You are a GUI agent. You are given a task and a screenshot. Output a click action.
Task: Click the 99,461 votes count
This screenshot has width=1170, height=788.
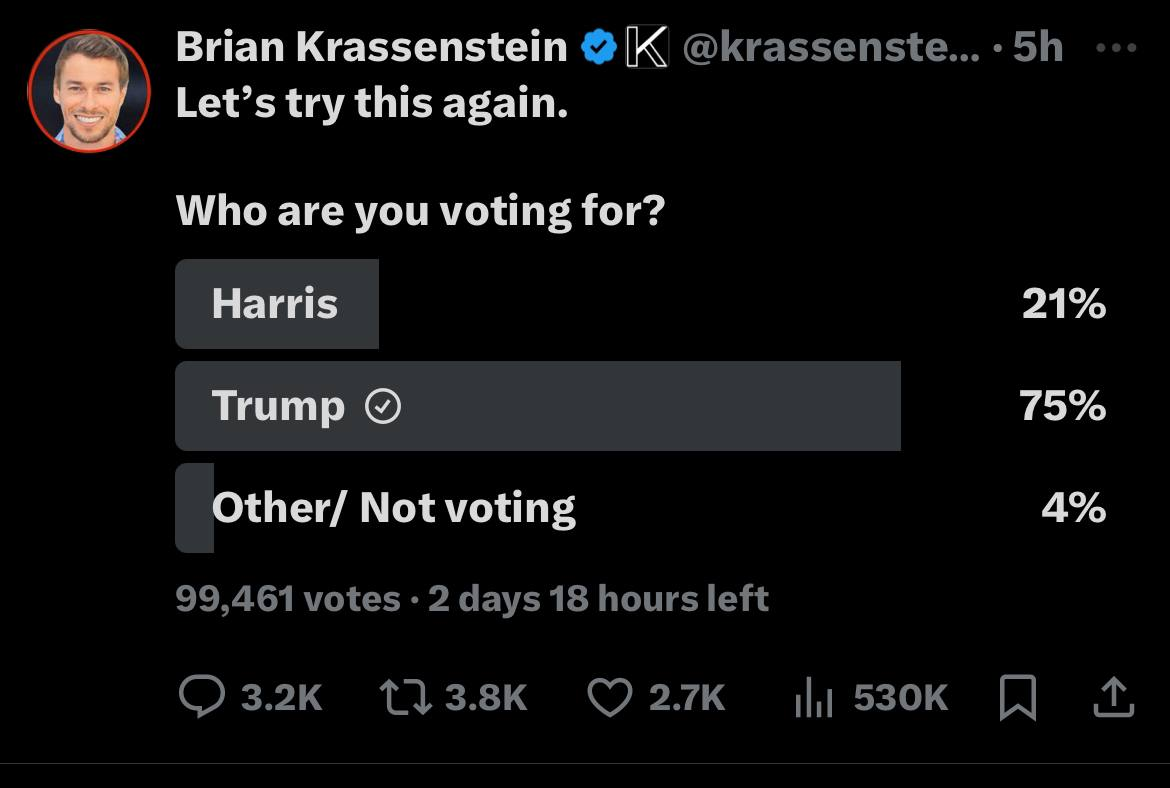point(287,599)
